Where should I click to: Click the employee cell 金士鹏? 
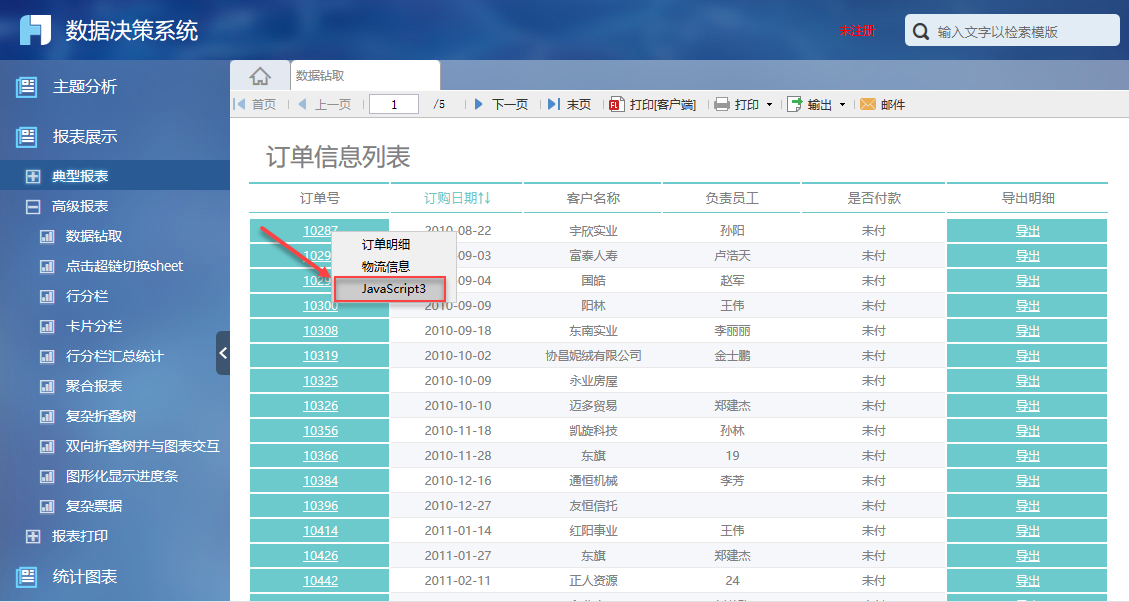tap(732, 356)
